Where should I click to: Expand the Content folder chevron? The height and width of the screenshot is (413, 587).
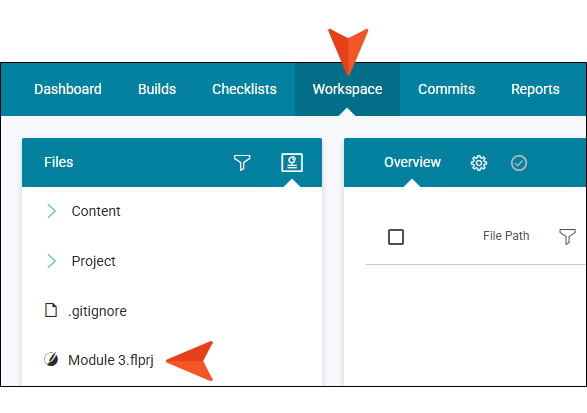click(x=51, y=211)
